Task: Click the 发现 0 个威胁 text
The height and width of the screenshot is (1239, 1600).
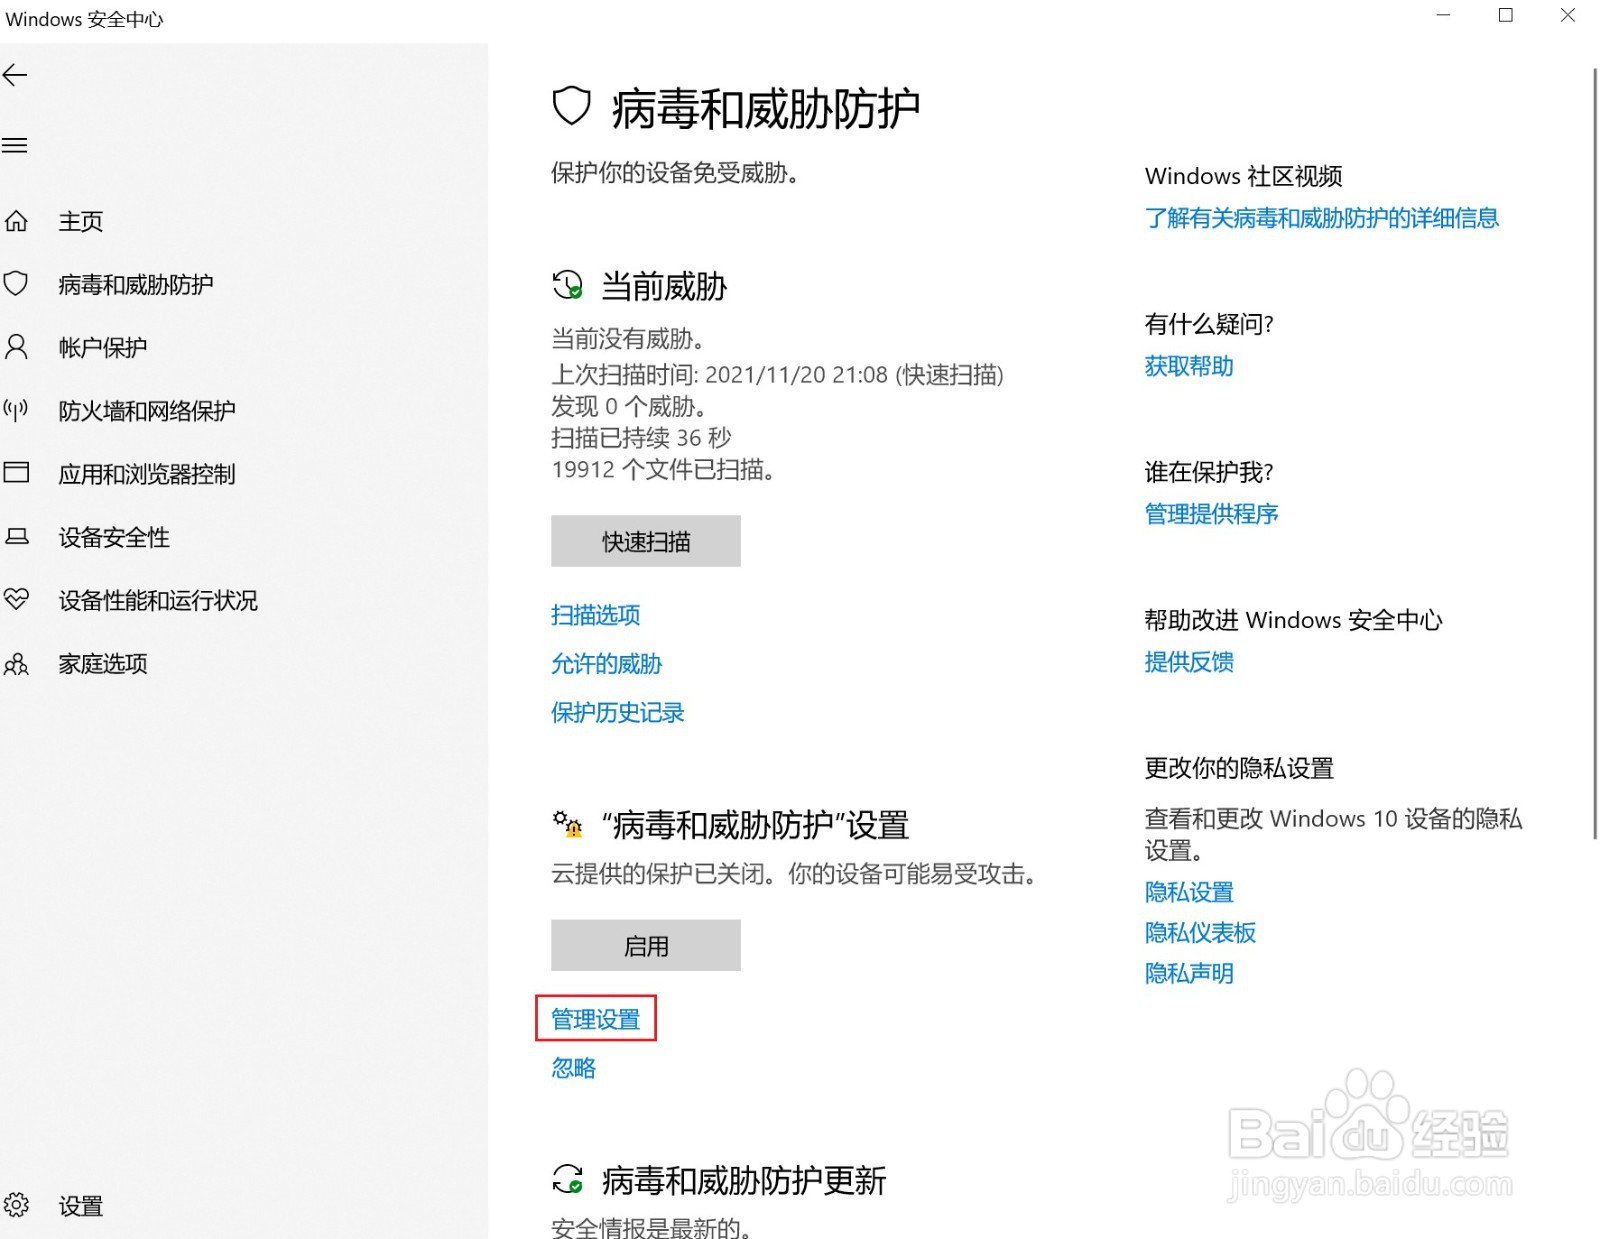Action: point(630,406)
